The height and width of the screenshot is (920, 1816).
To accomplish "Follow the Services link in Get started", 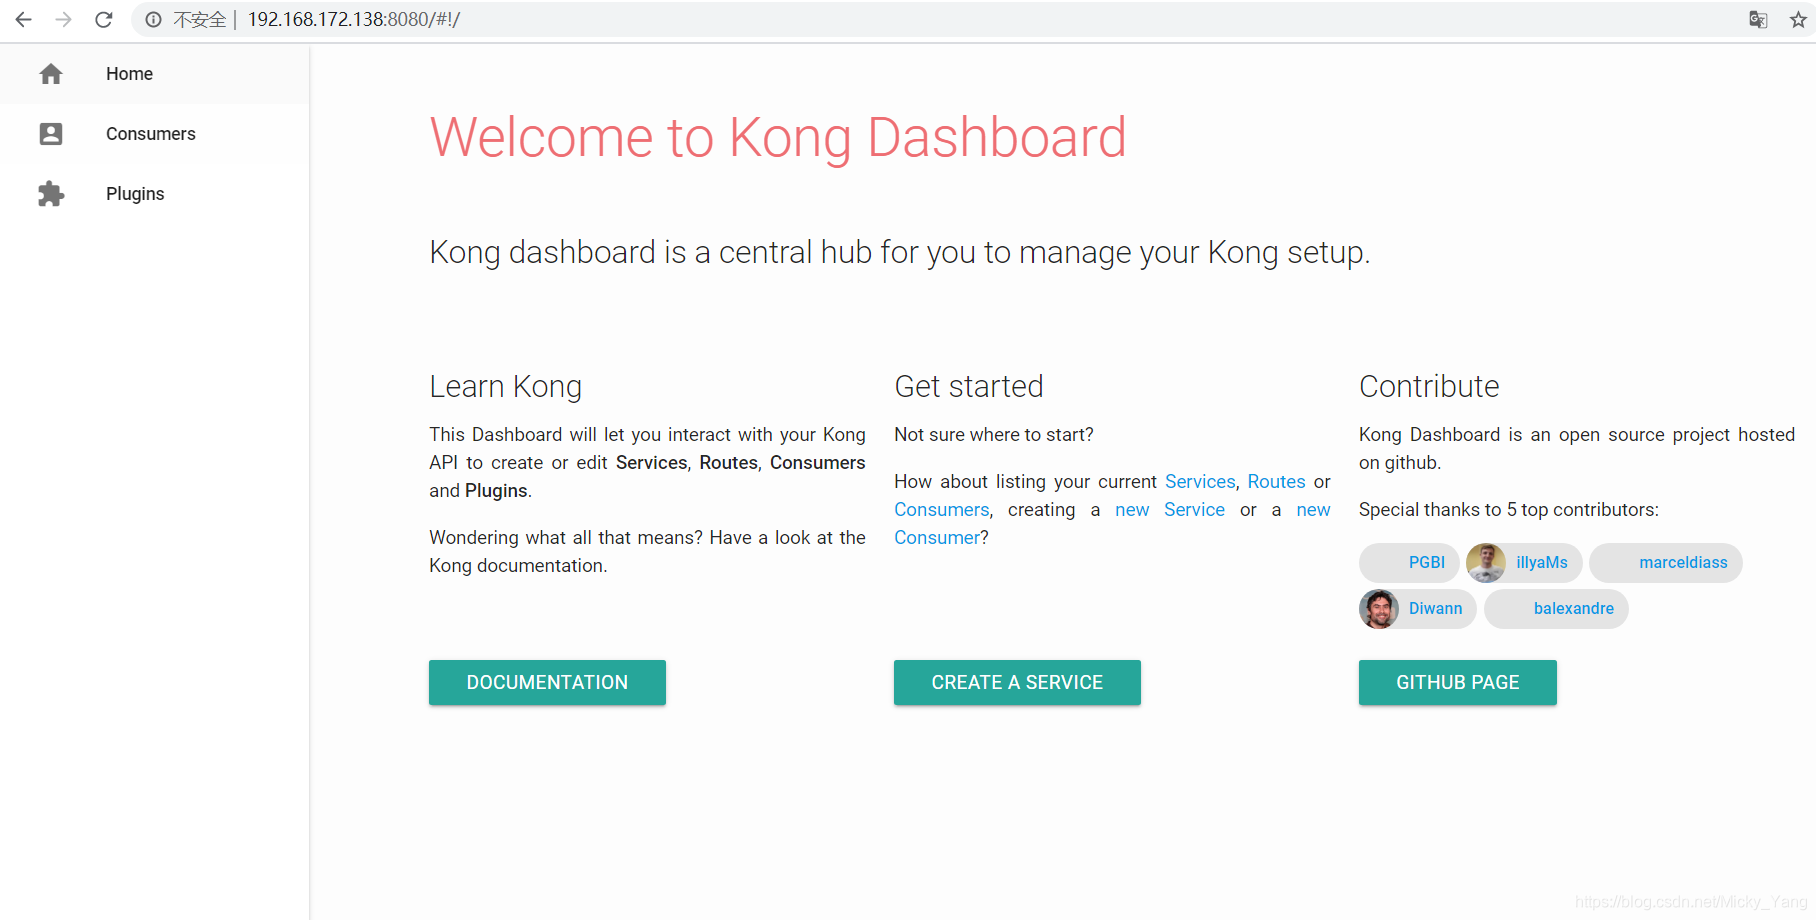I will pyautogui.click(x=1200, y=482).
